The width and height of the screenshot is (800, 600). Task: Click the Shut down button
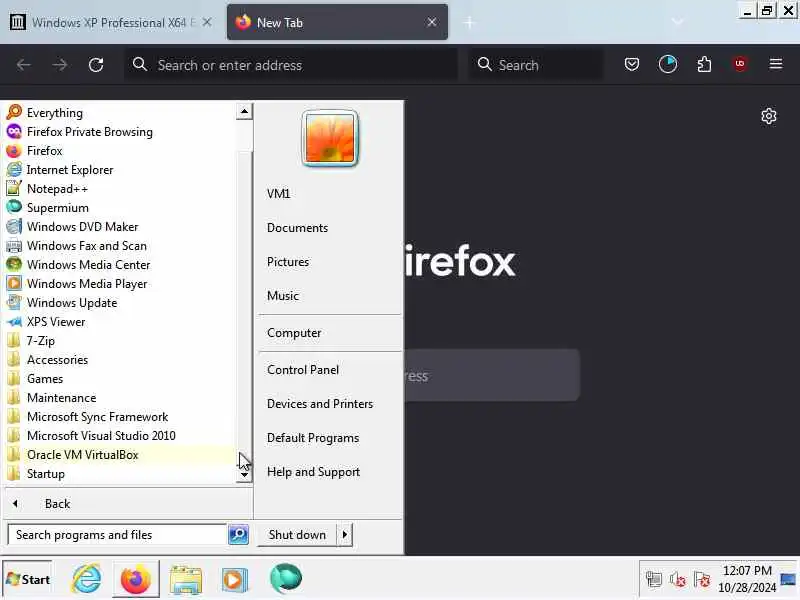click(x=297, y=535)
